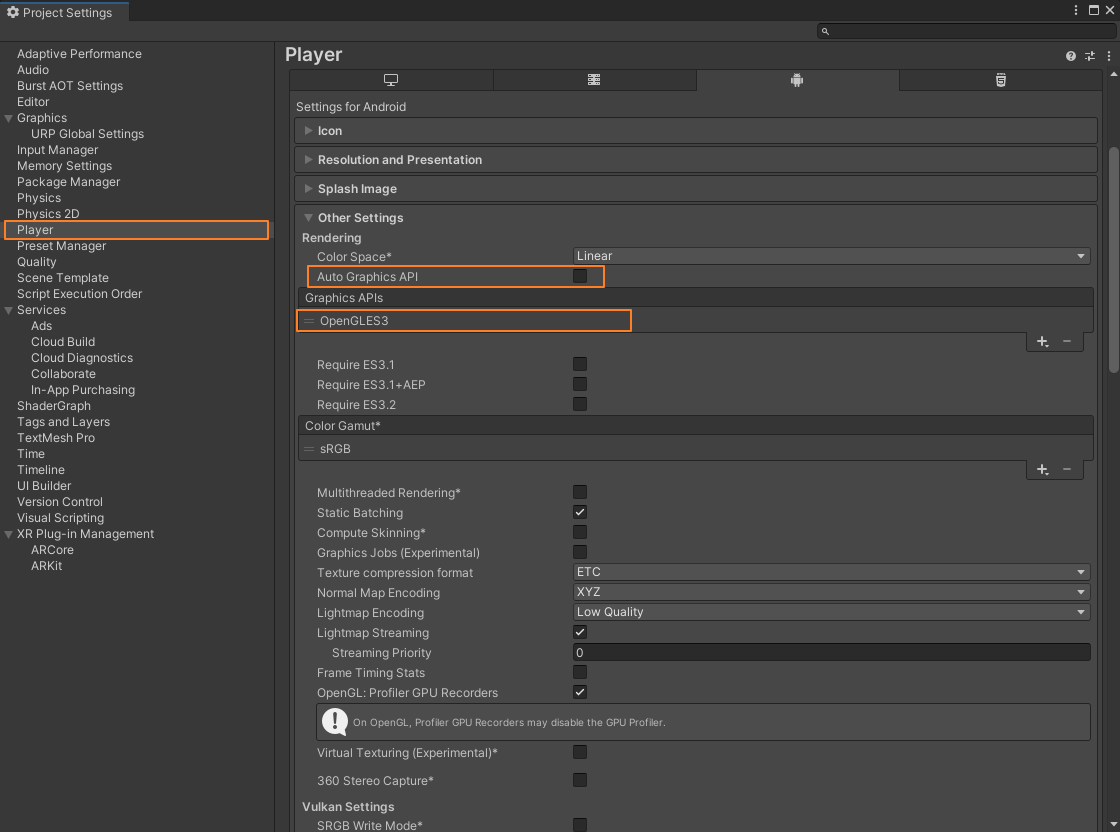The height and width of the screenshot is (832, 1120).
Task: Enable the Compute Skinning checkbox
Action: point(580,532)
